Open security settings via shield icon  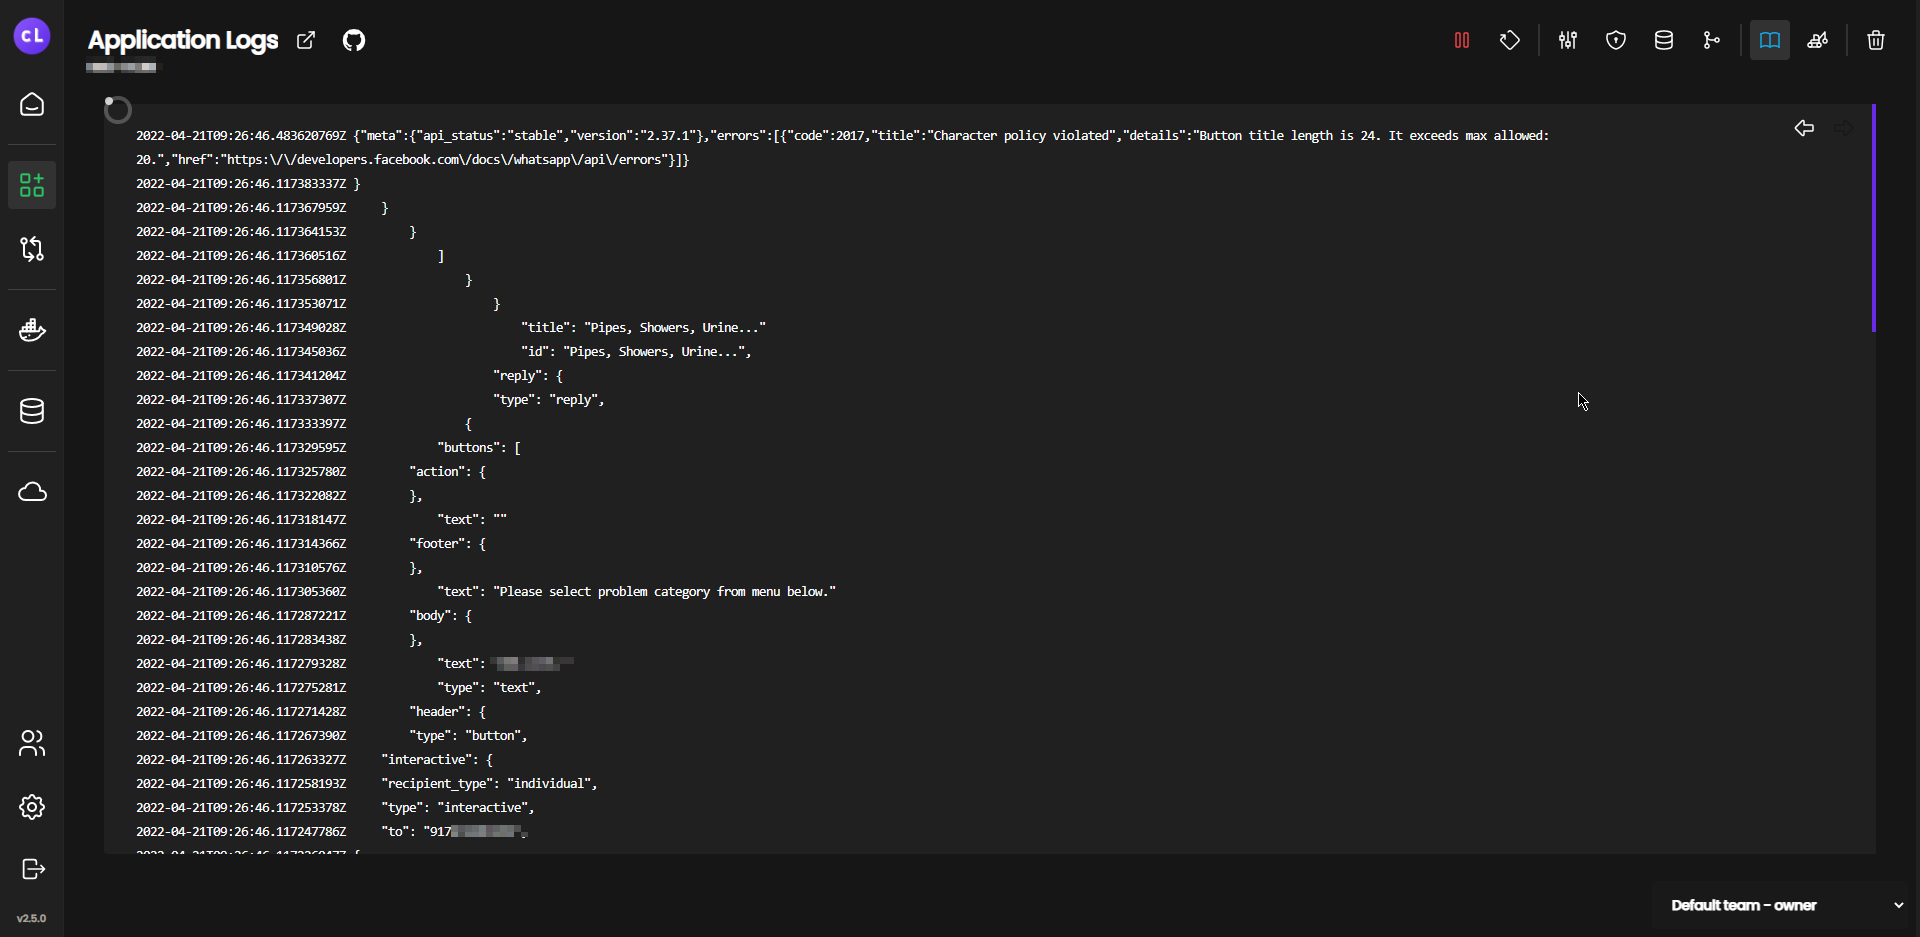(x=1616, y=40)
